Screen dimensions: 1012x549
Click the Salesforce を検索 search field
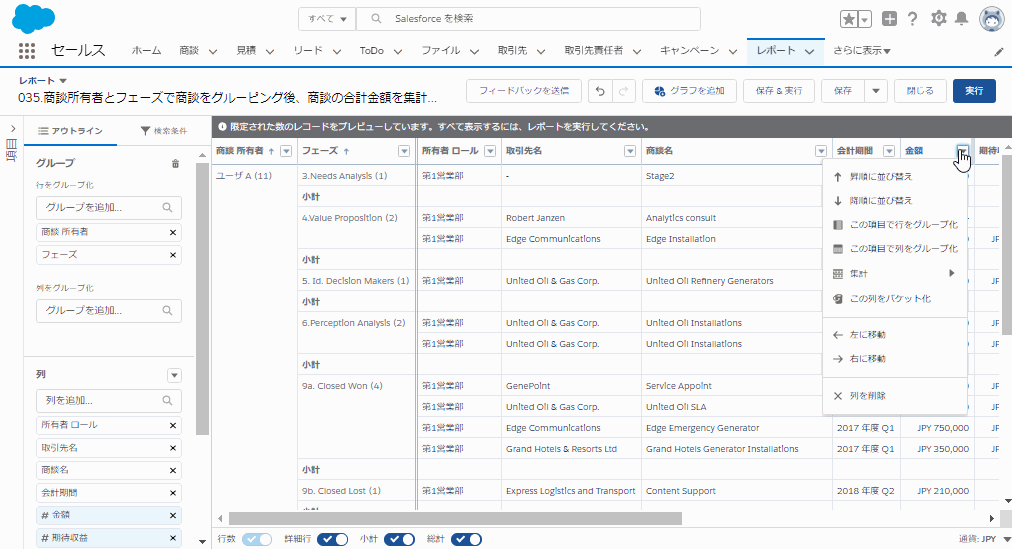[528, 19]
